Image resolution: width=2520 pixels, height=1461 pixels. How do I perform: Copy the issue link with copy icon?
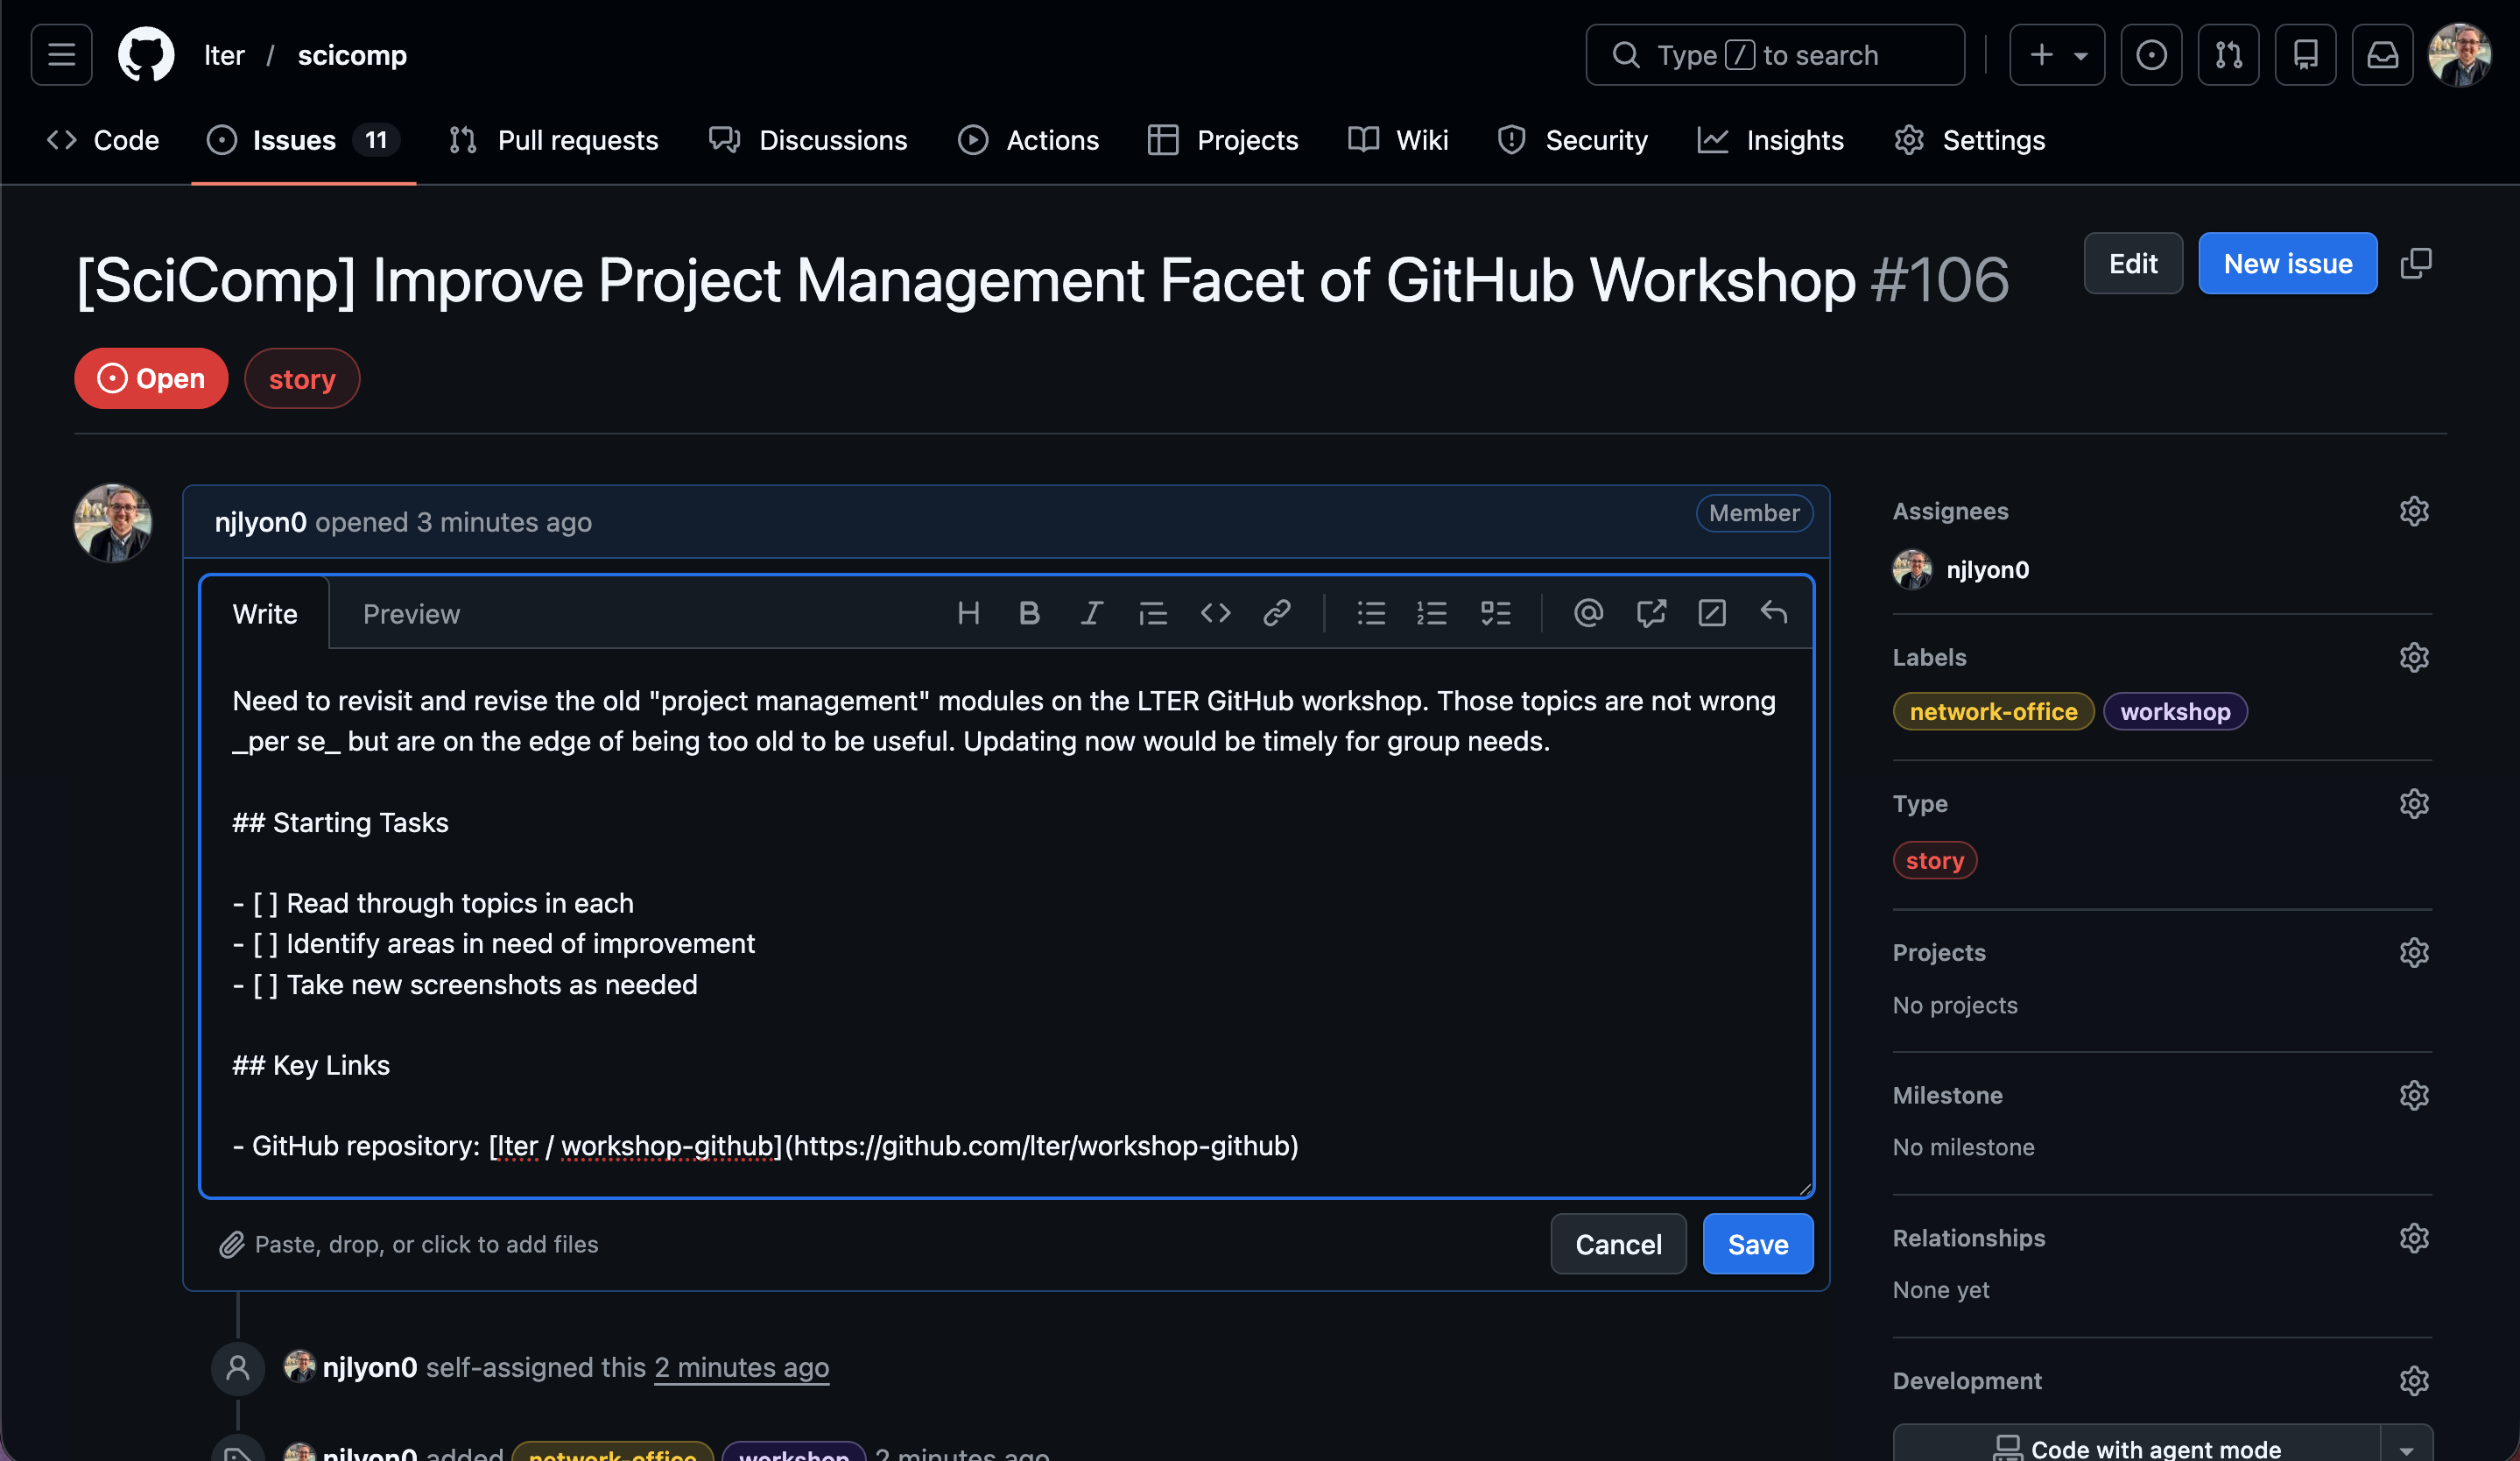(2416, 263)
